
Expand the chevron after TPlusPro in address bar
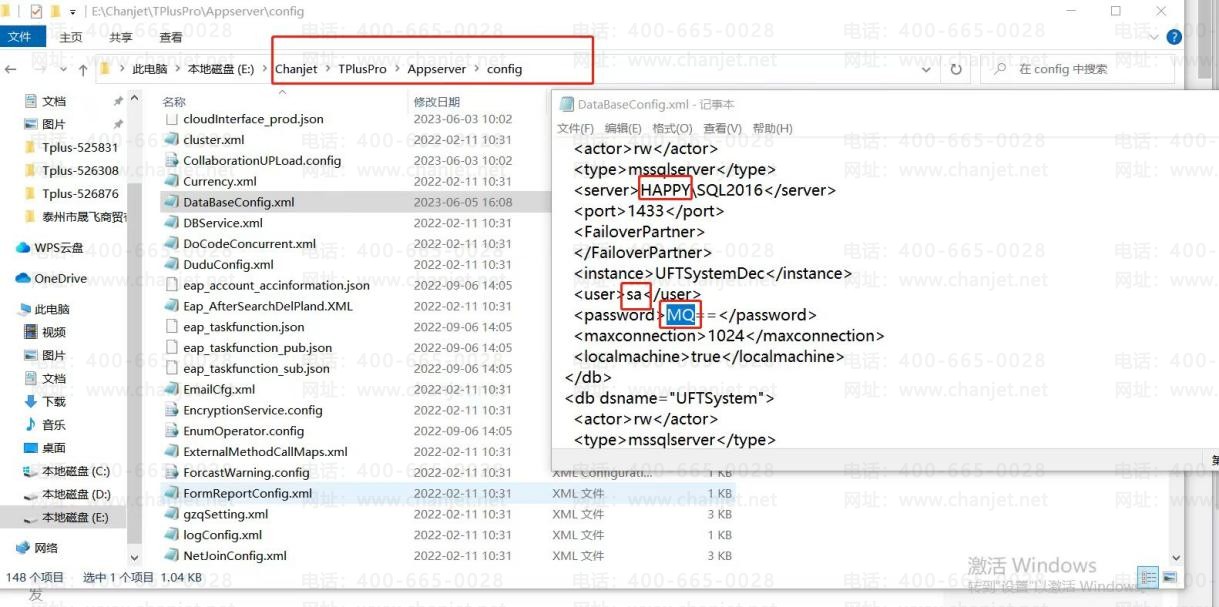coord(397,69)
